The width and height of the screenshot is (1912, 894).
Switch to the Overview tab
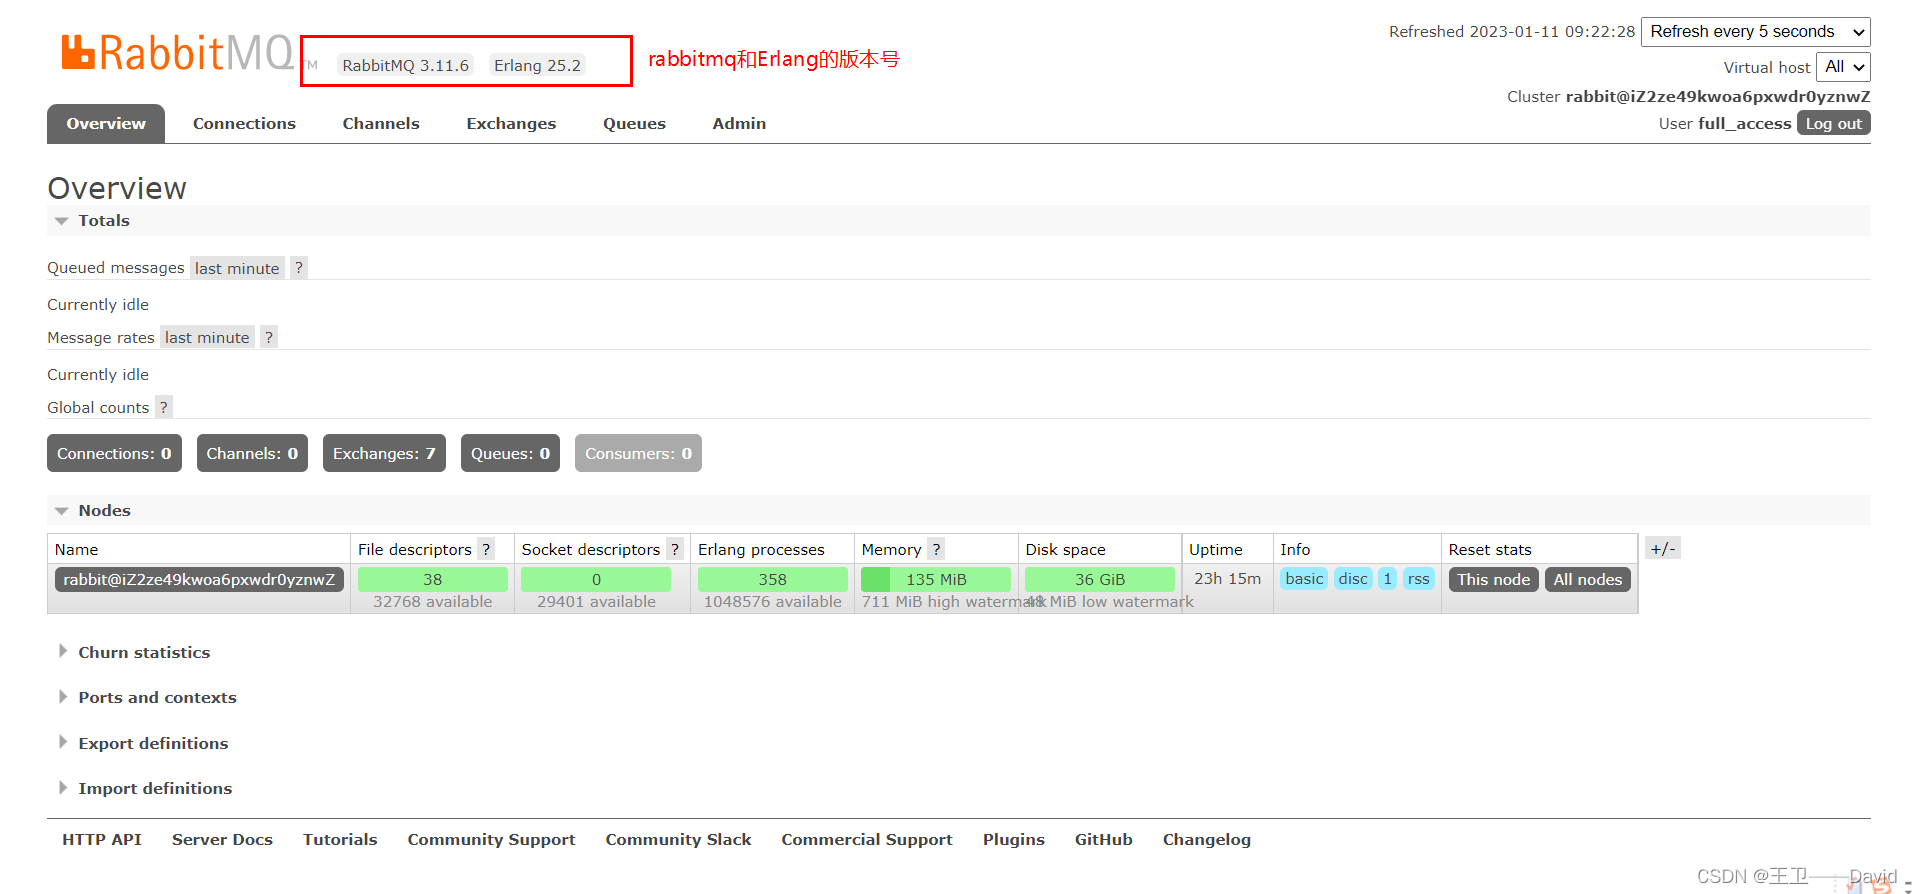[106, 124]
